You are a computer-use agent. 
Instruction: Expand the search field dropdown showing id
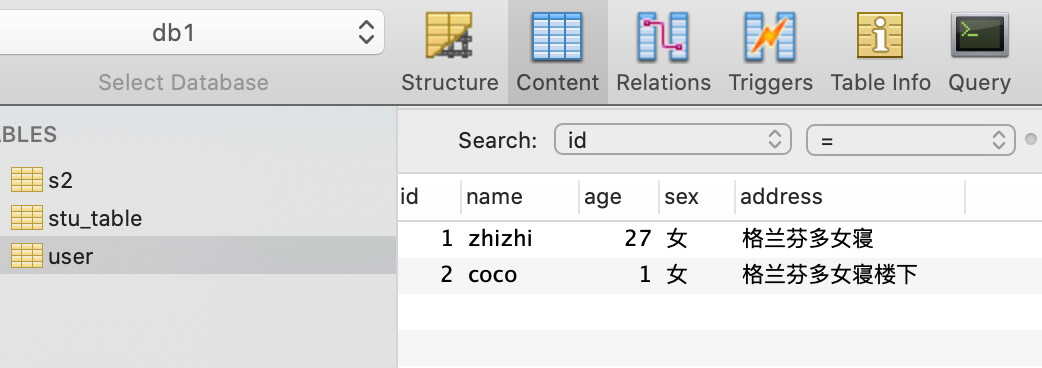[x=673, y=139]
